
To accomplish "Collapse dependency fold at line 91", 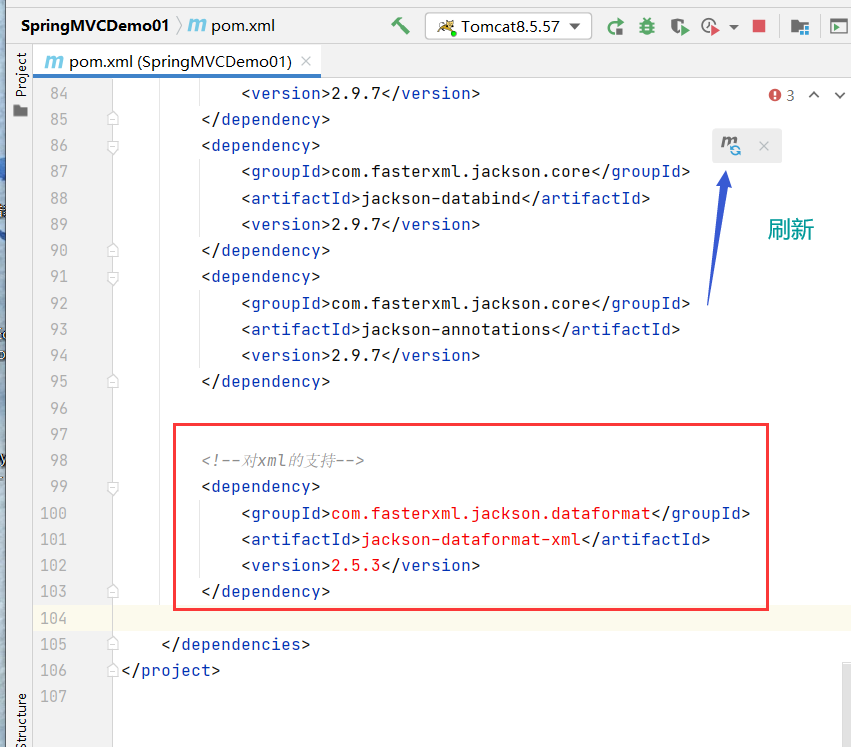I will [x=113, y=277].
